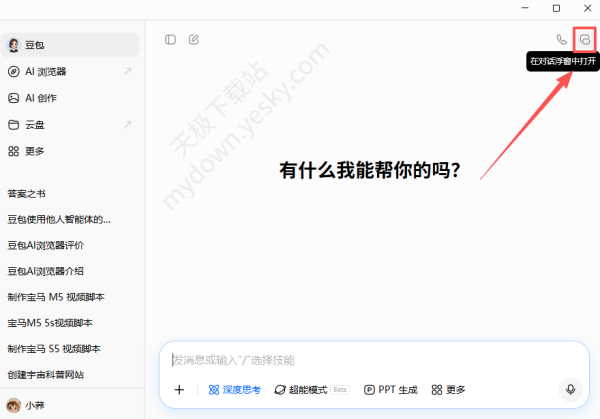Select the PPT 生成 skill
The width and height of the screenshot is (600, 419).
(391, 390)
